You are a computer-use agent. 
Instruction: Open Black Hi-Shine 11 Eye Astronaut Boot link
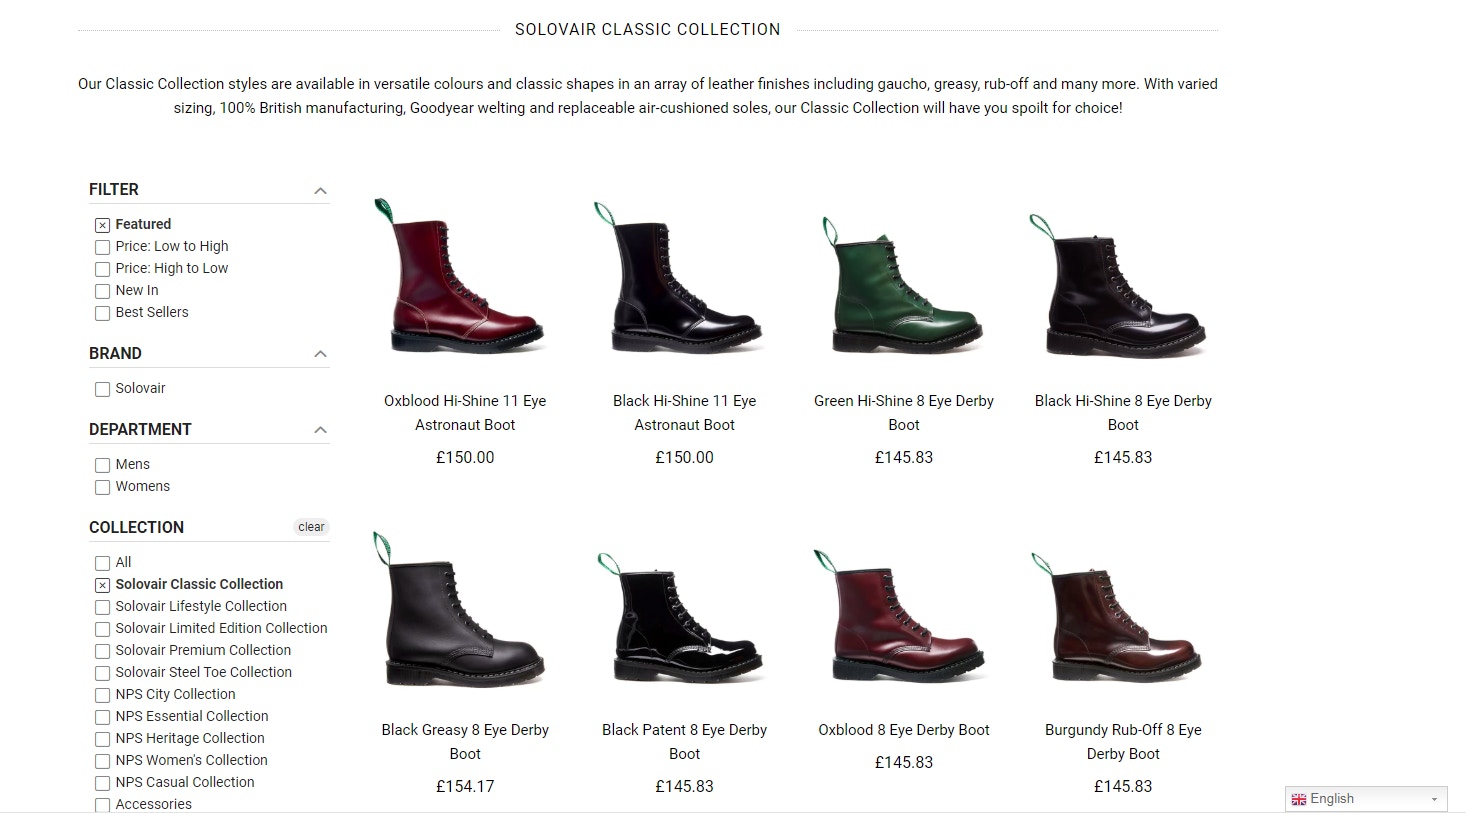click(x=684, y=413)
